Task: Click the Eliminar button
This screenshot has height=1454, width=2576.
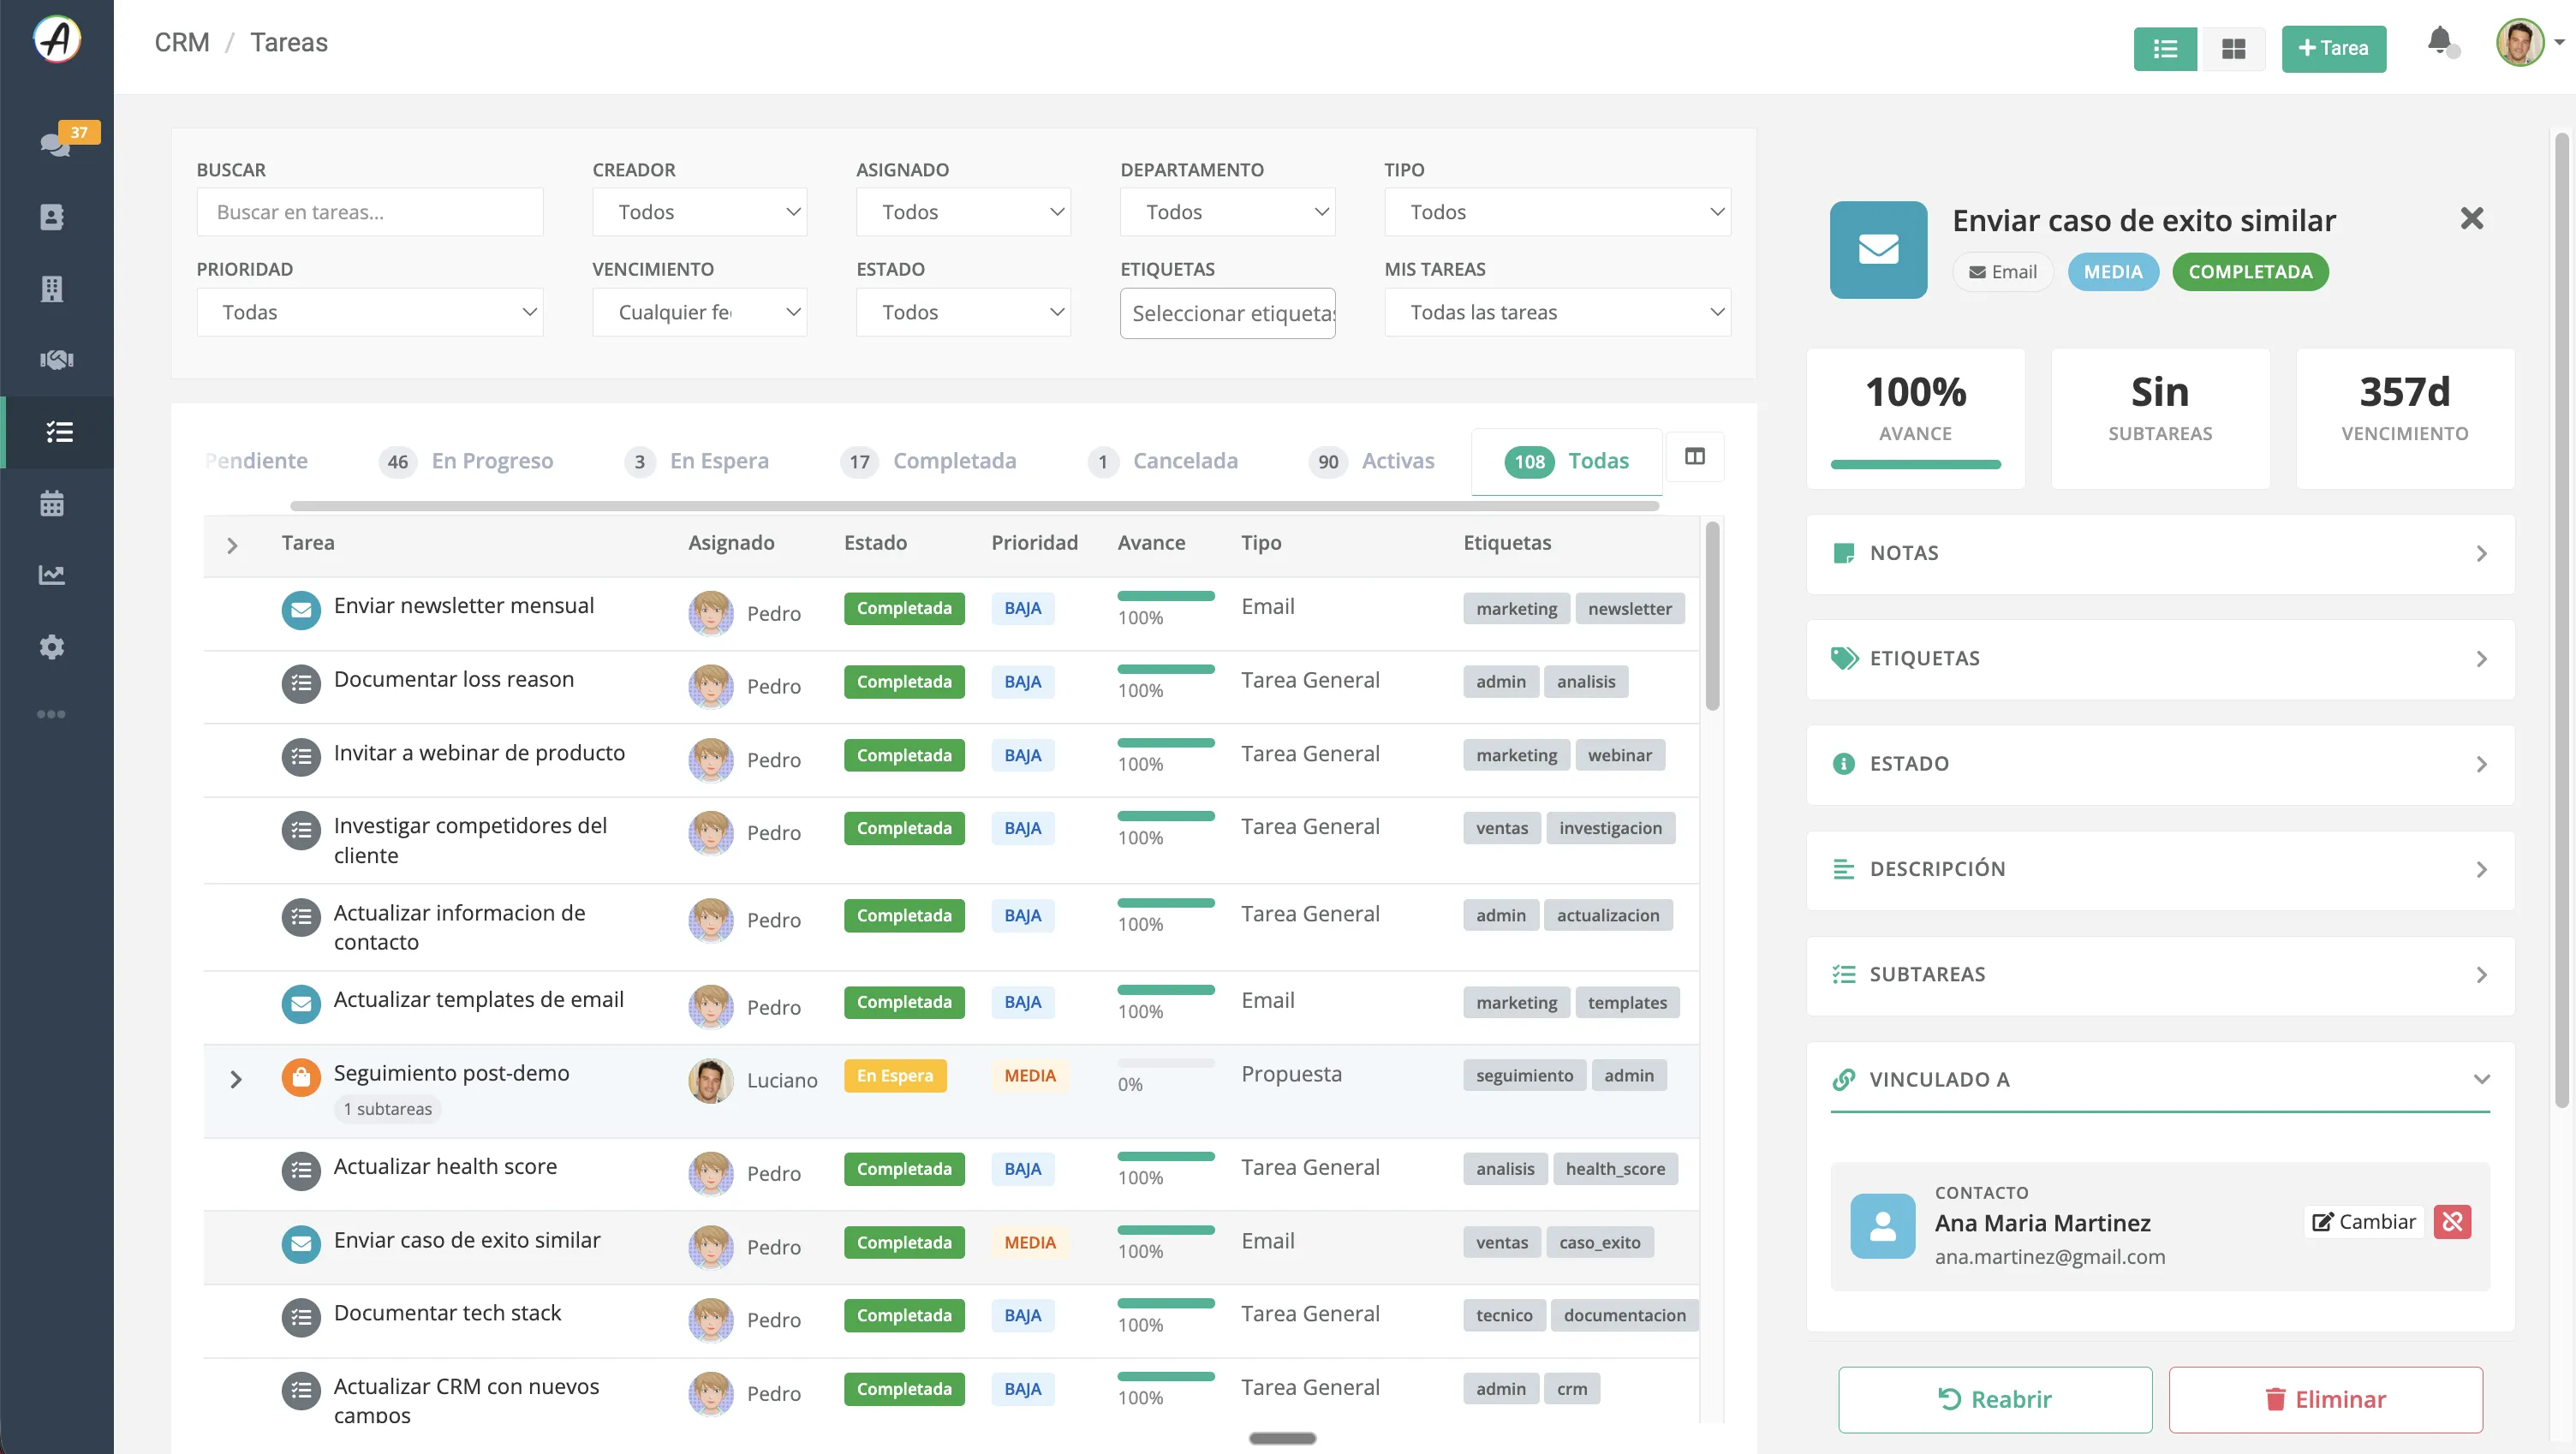Action: (2325, 1399)
